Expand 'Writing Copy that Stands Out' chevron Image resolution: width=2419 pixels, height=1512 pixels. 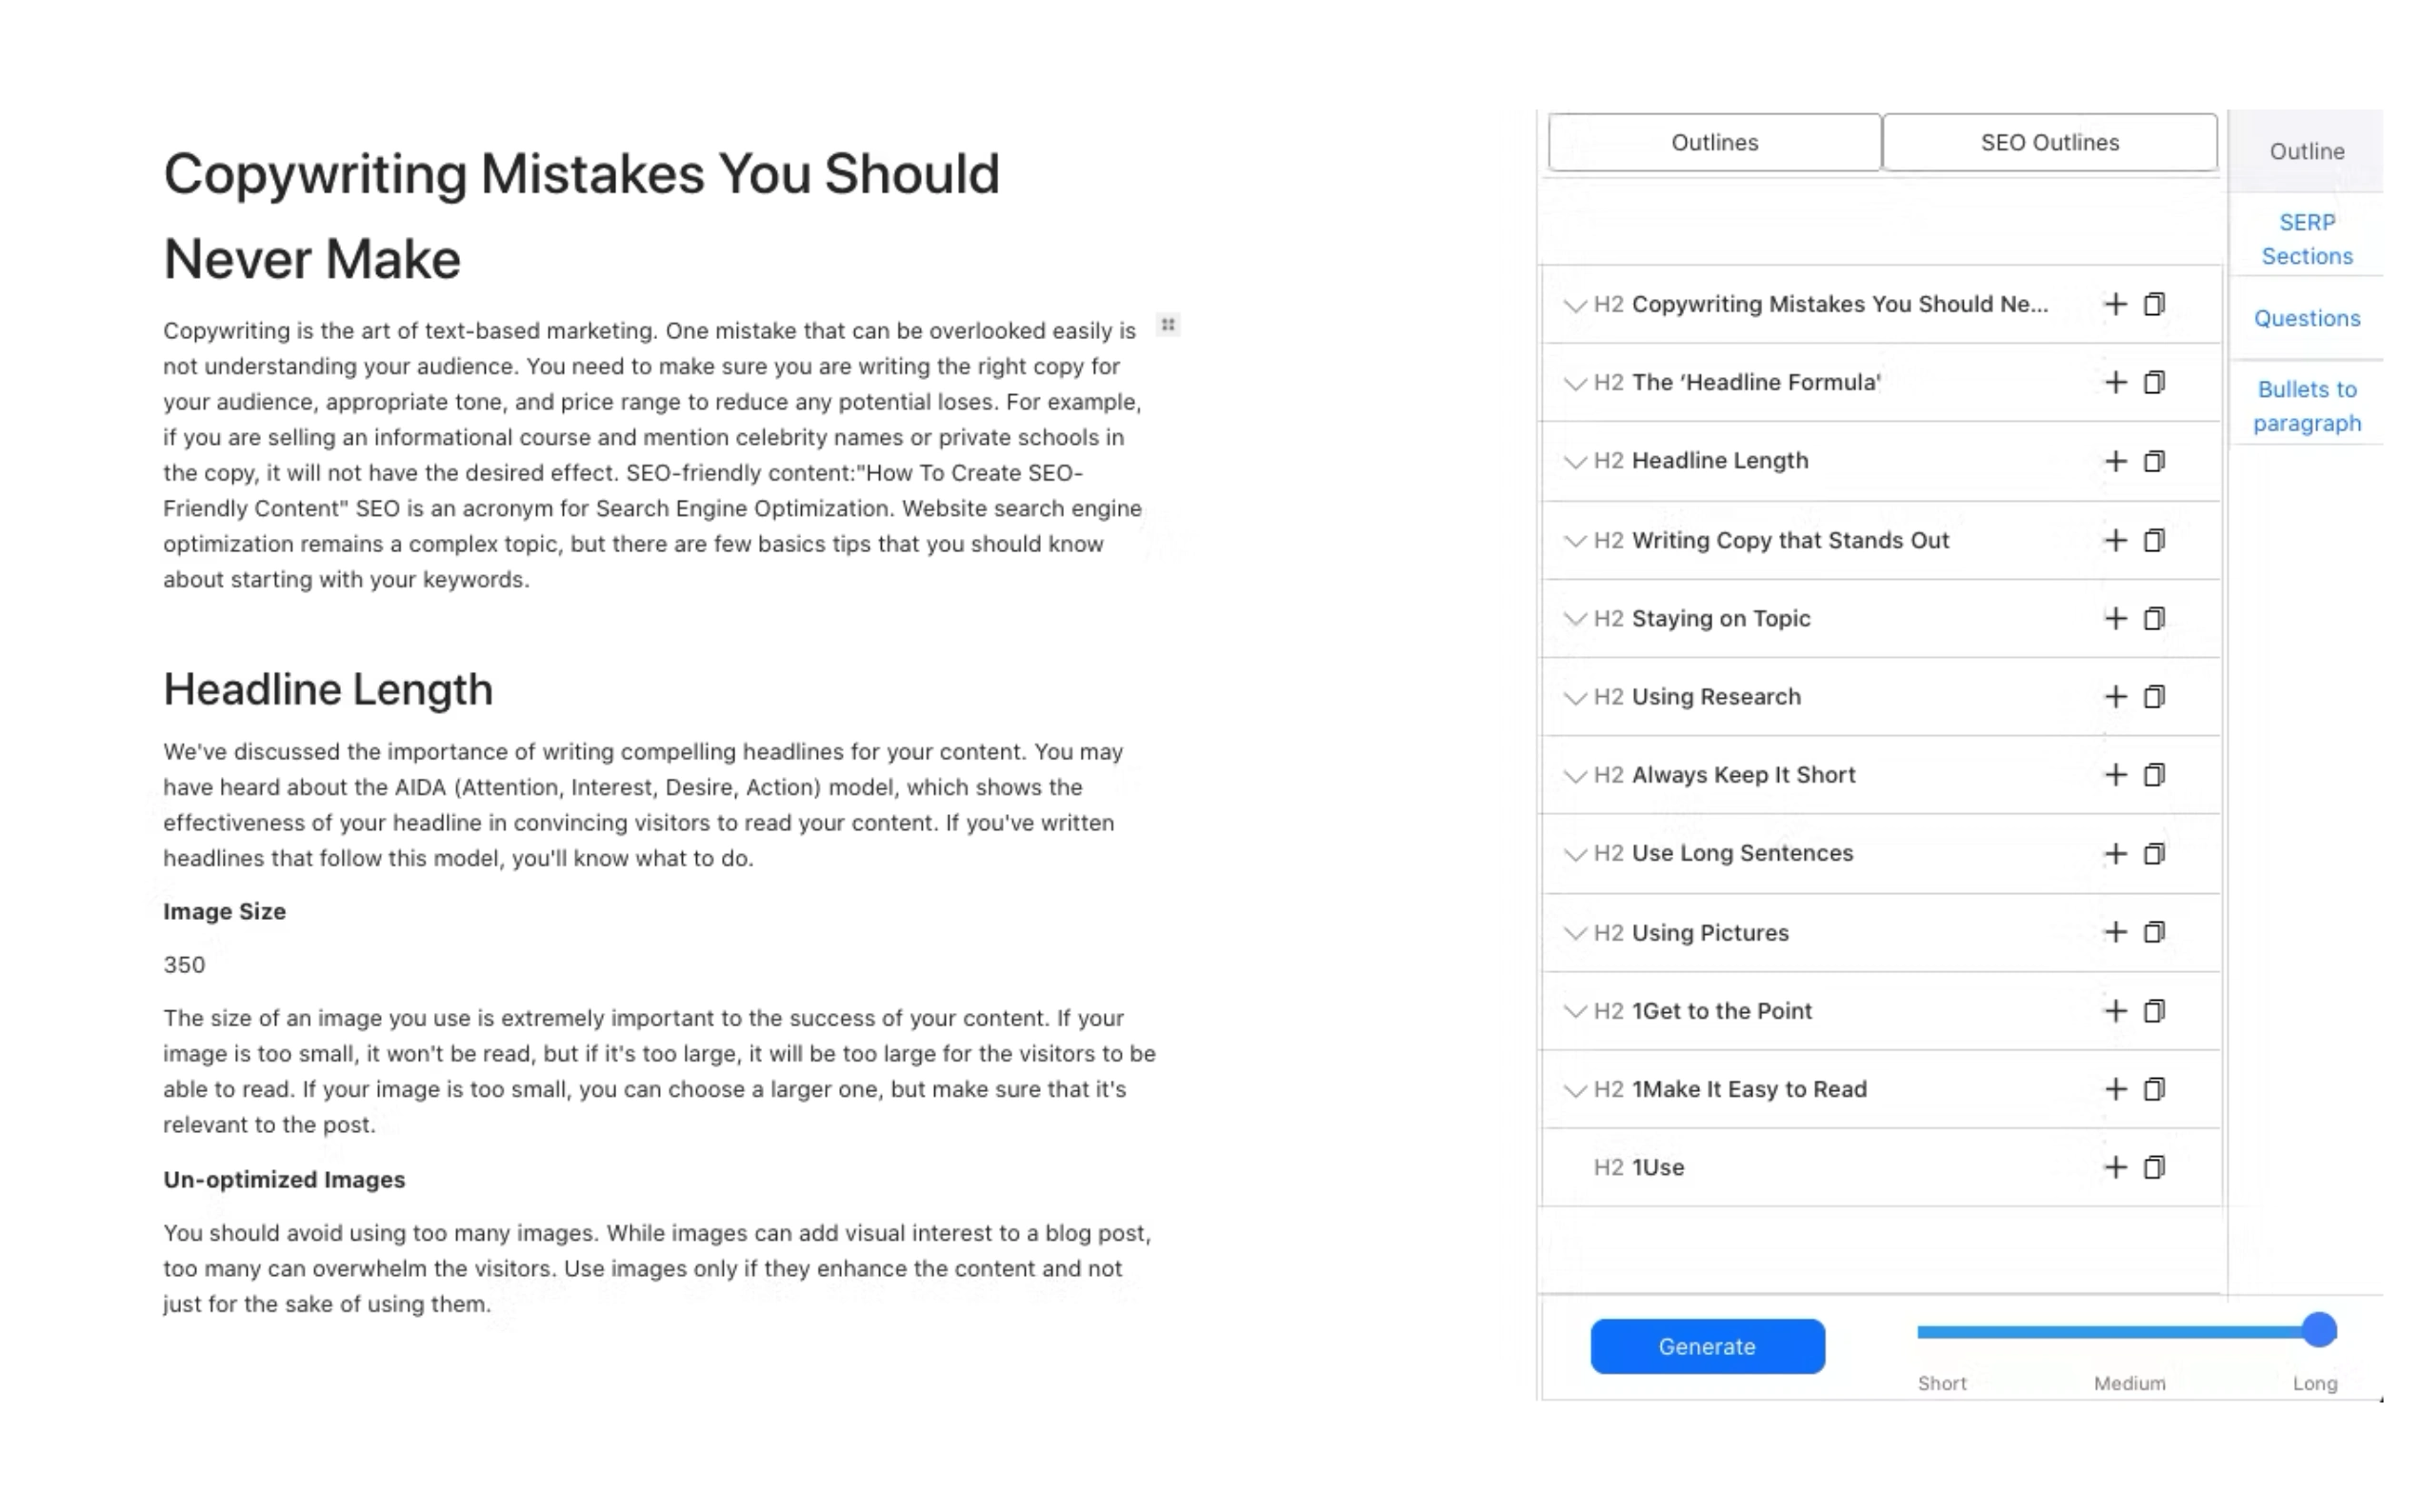pyautogui.click(x=1574, y=541)
